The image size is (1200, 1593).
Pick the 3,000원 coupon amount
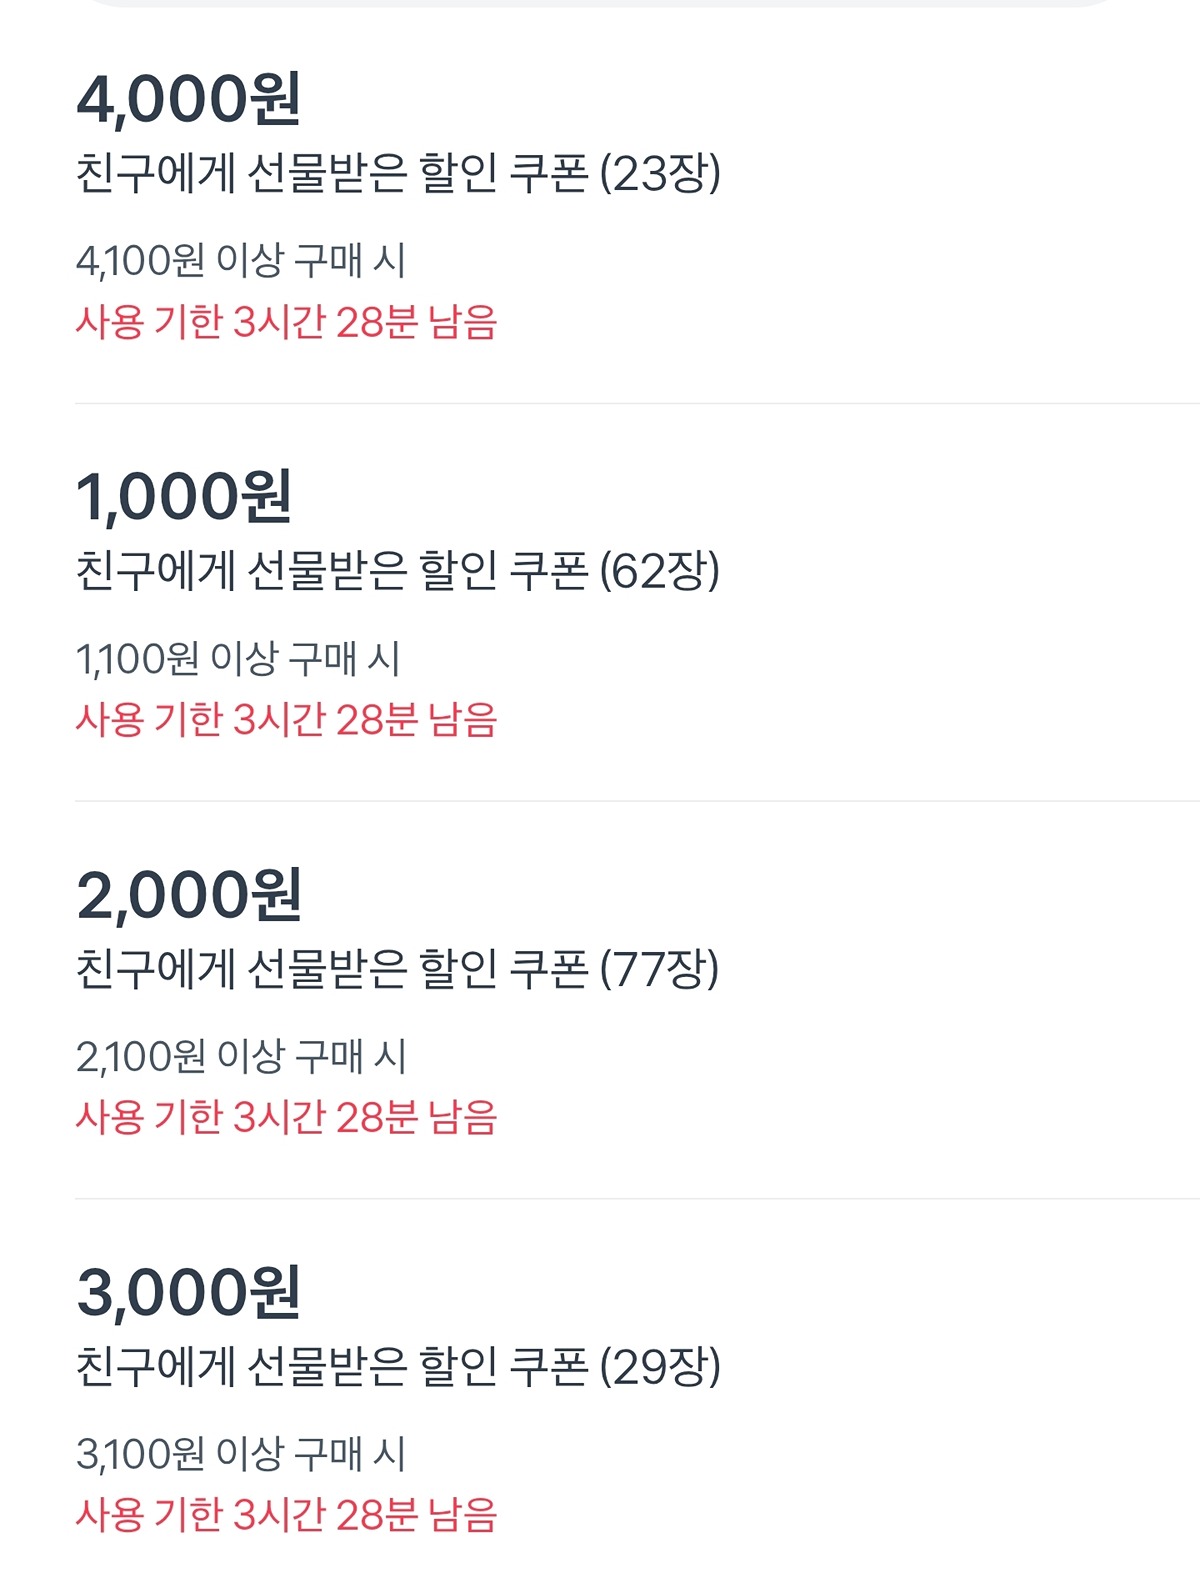click(188, 1292)
